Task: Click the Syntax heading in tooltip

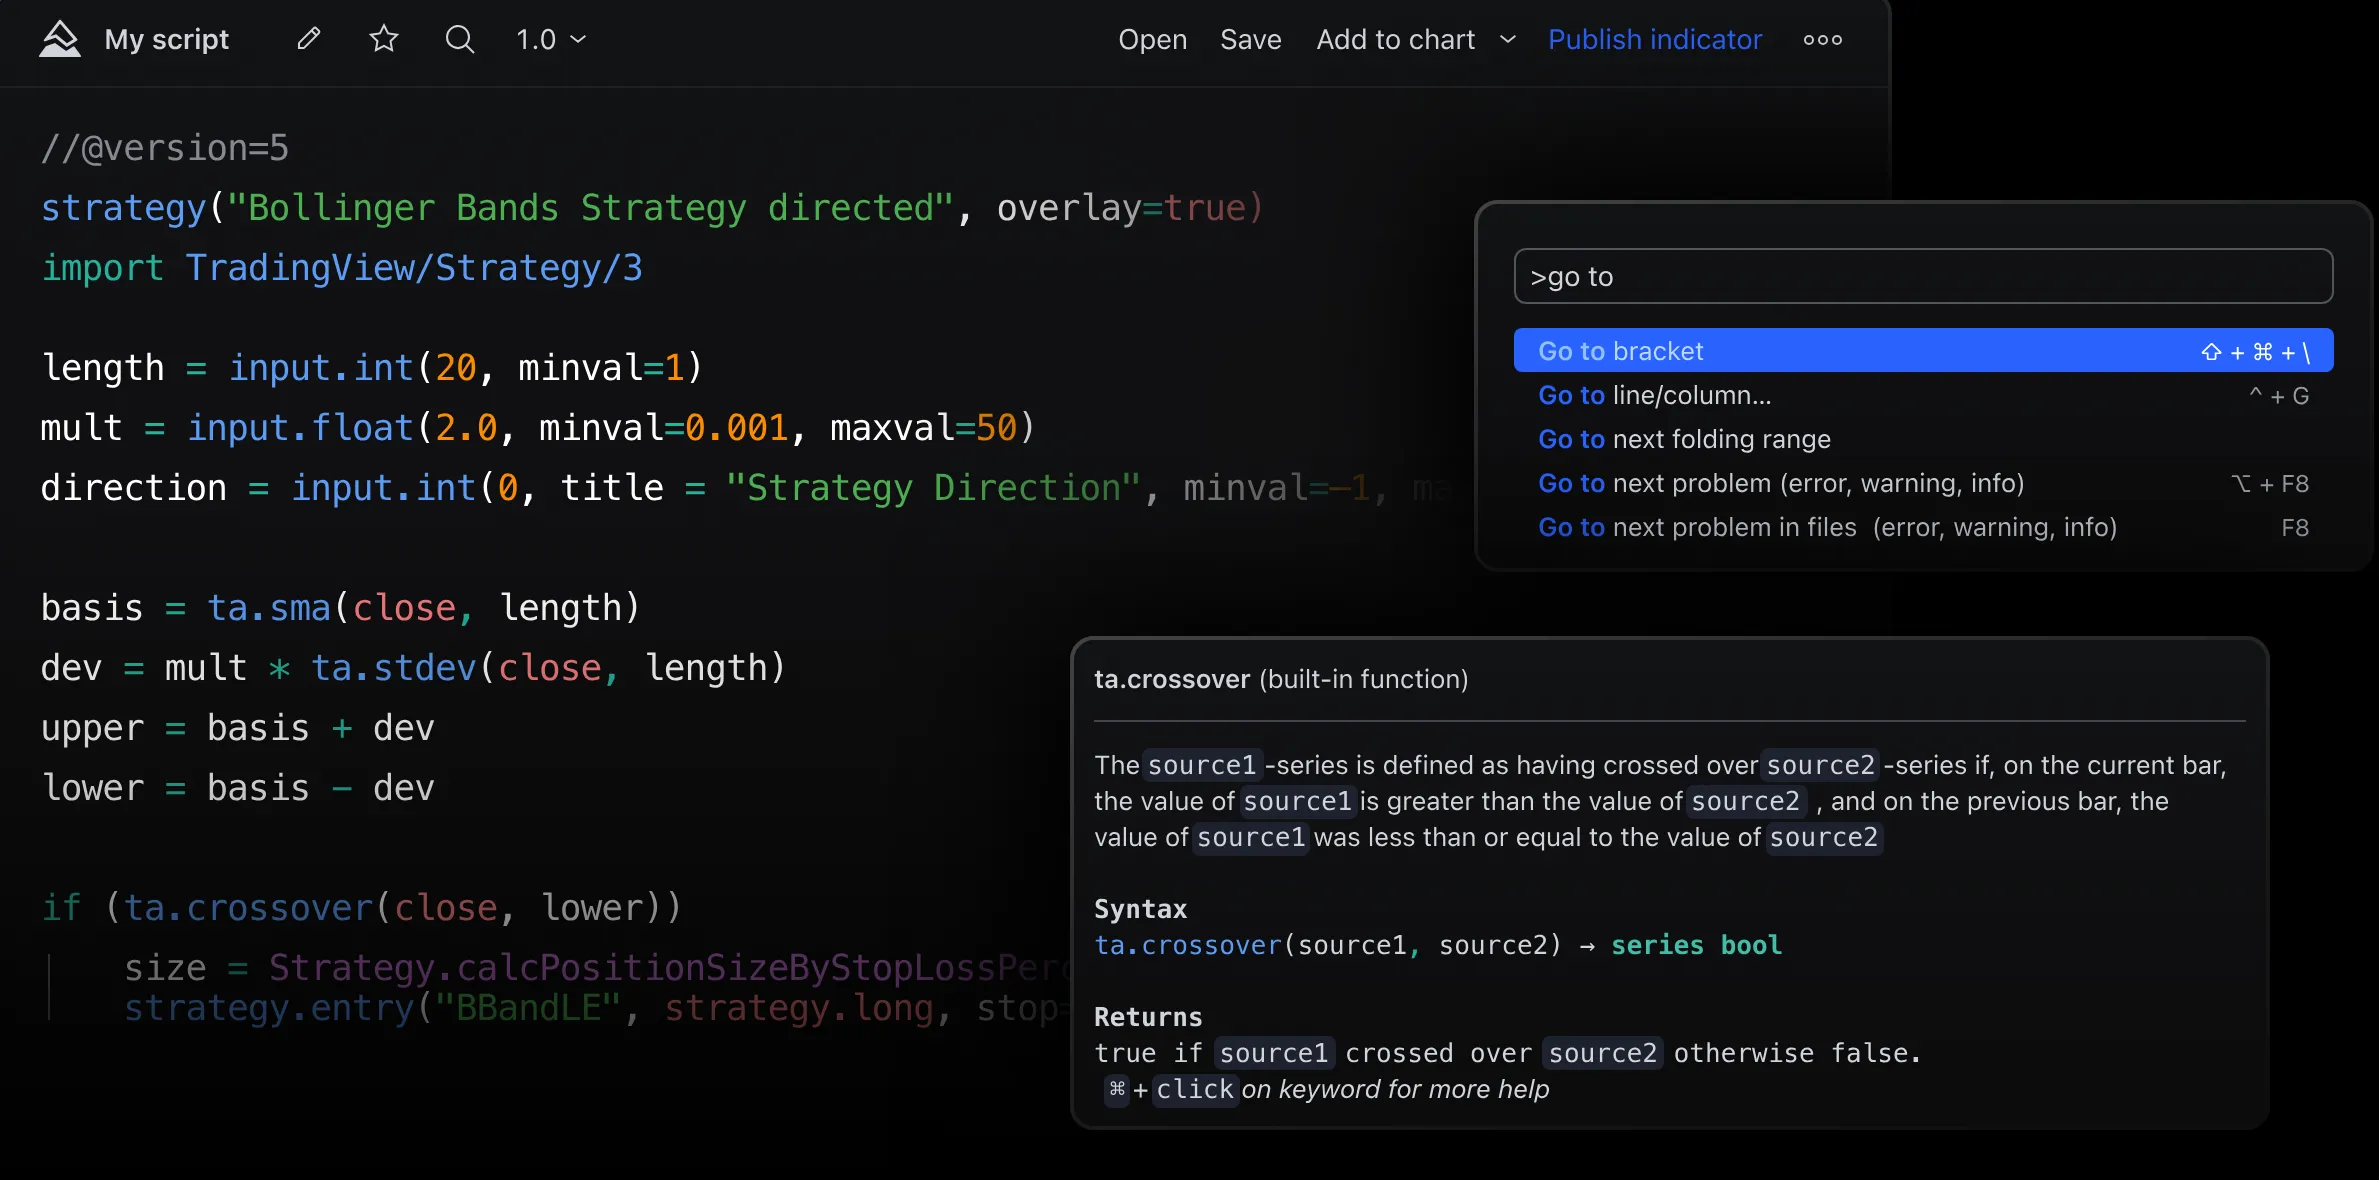Action: [1140, 909]
